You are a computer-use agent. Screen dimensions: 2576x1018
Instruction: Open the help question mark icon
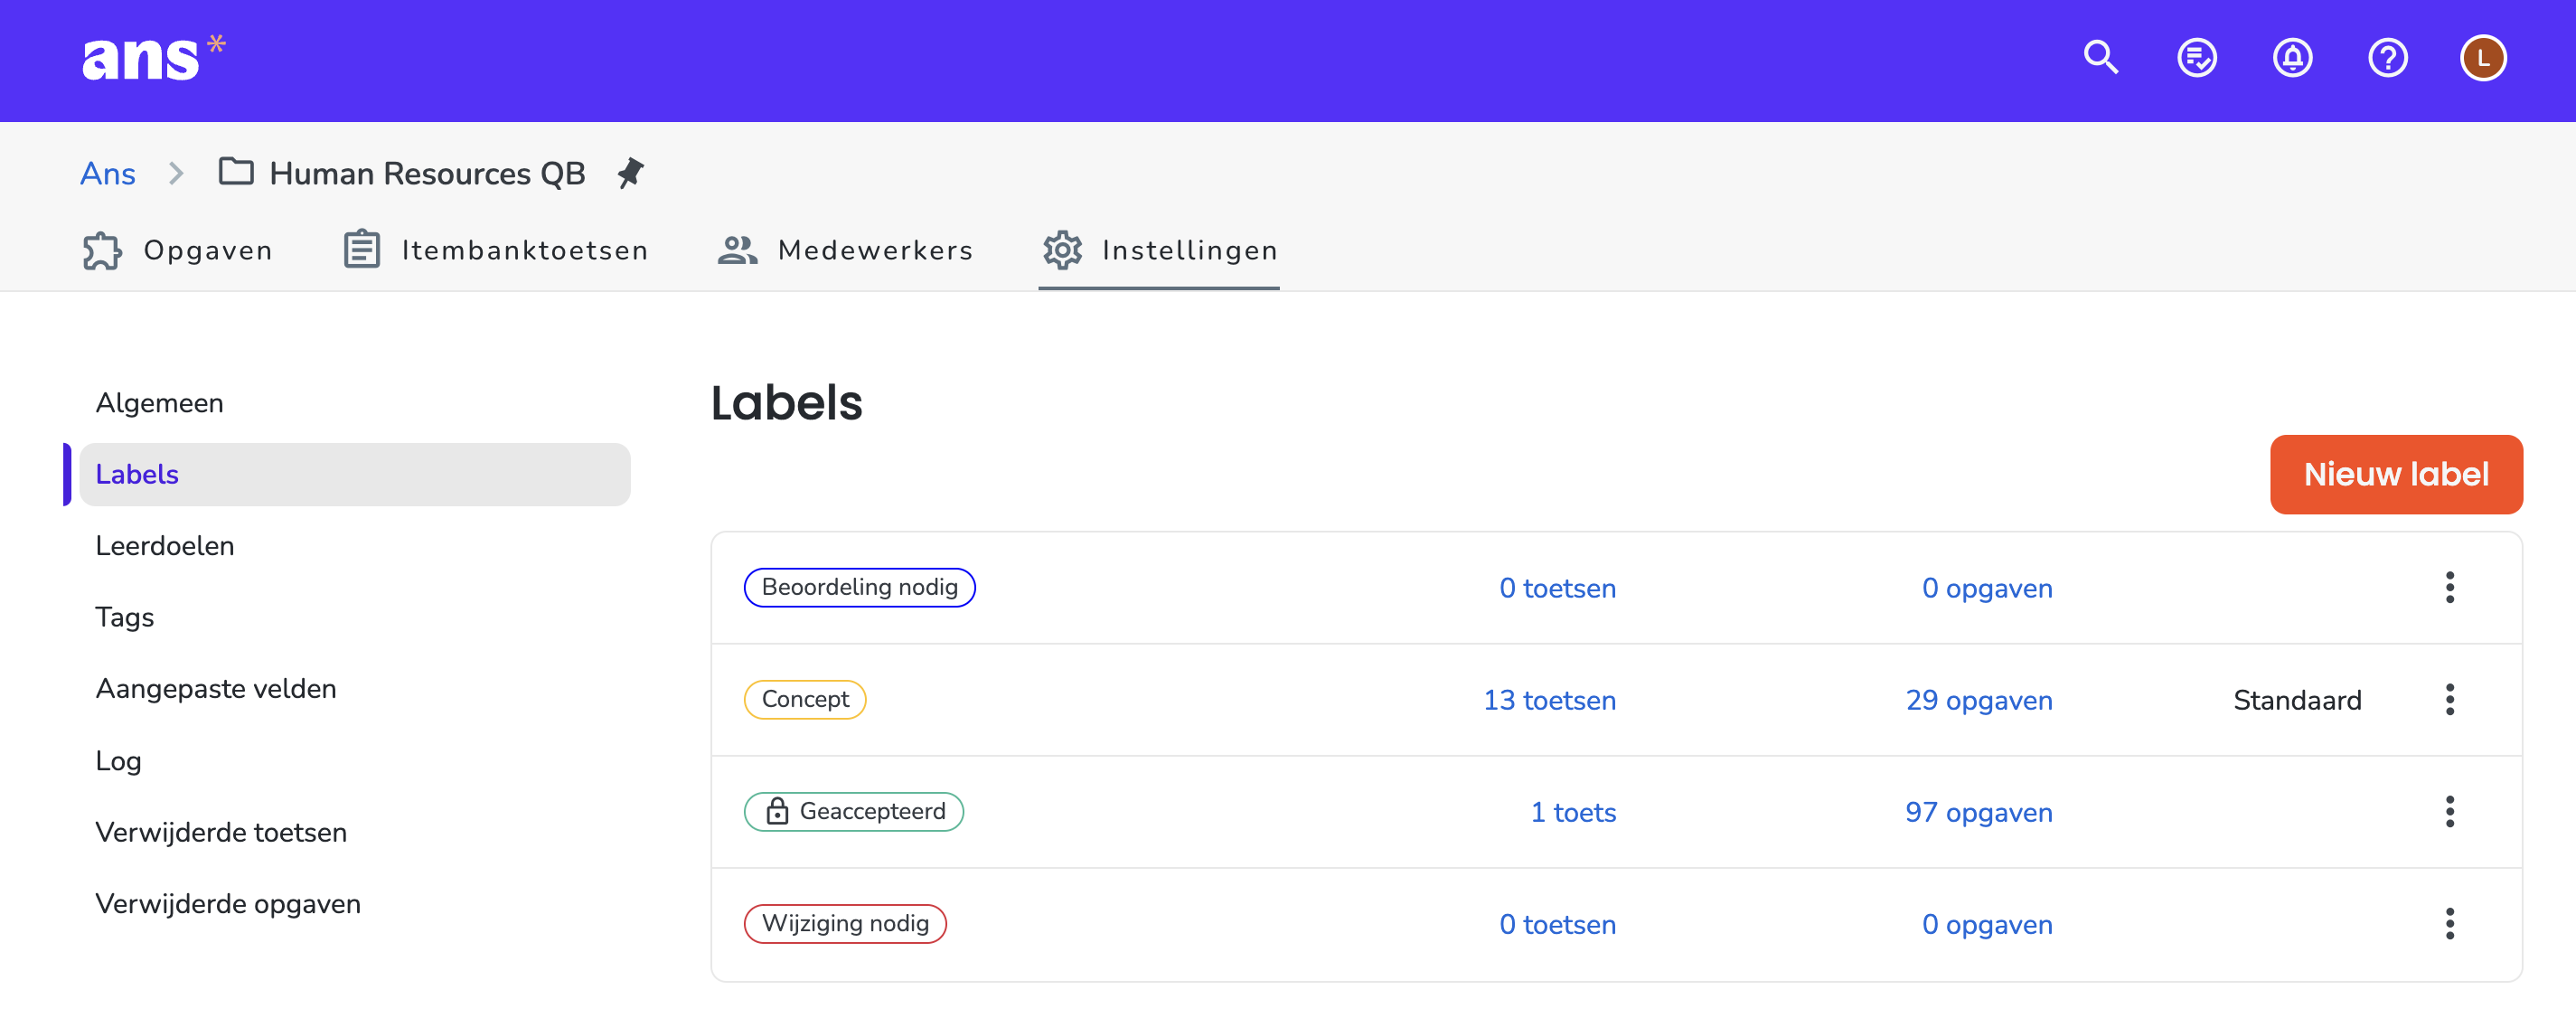coord(2388,58)
